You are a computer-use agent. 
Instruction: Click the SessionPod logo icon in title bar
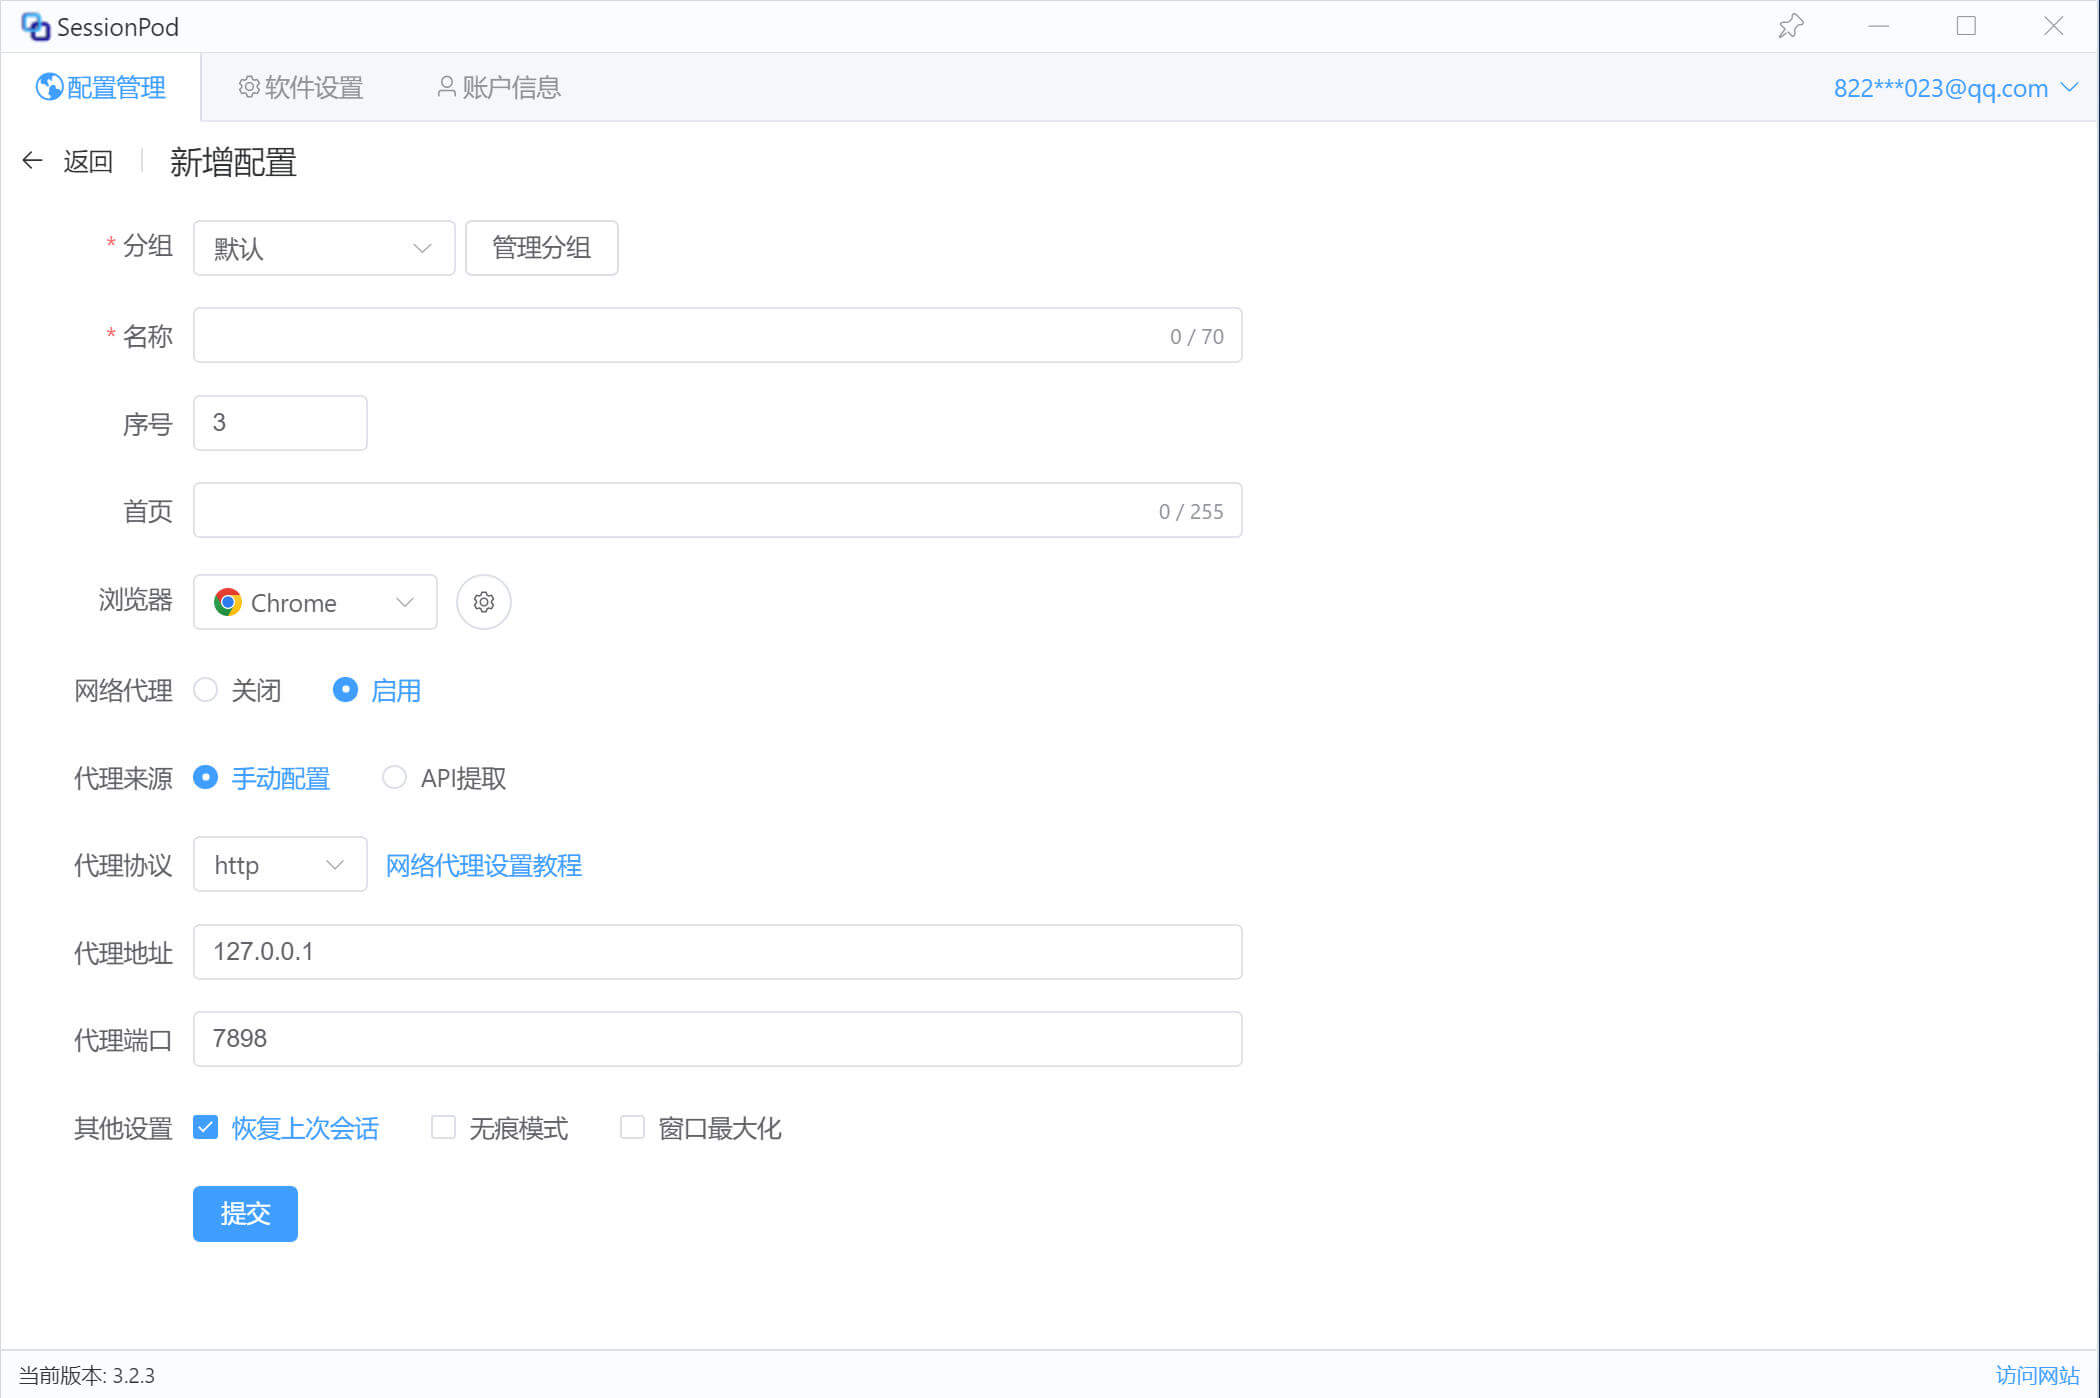[35, 27]
